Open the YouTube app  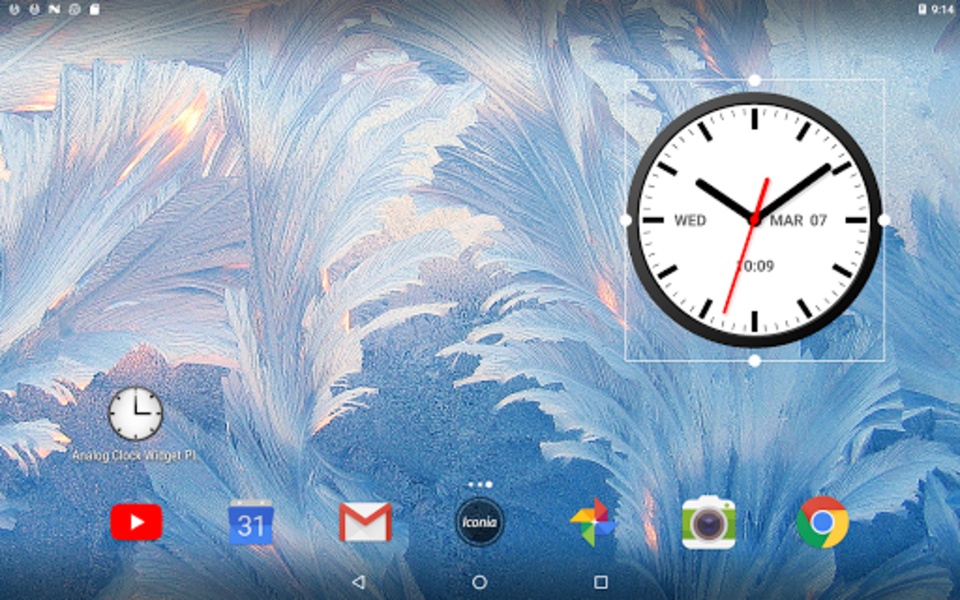pos(136,522)
